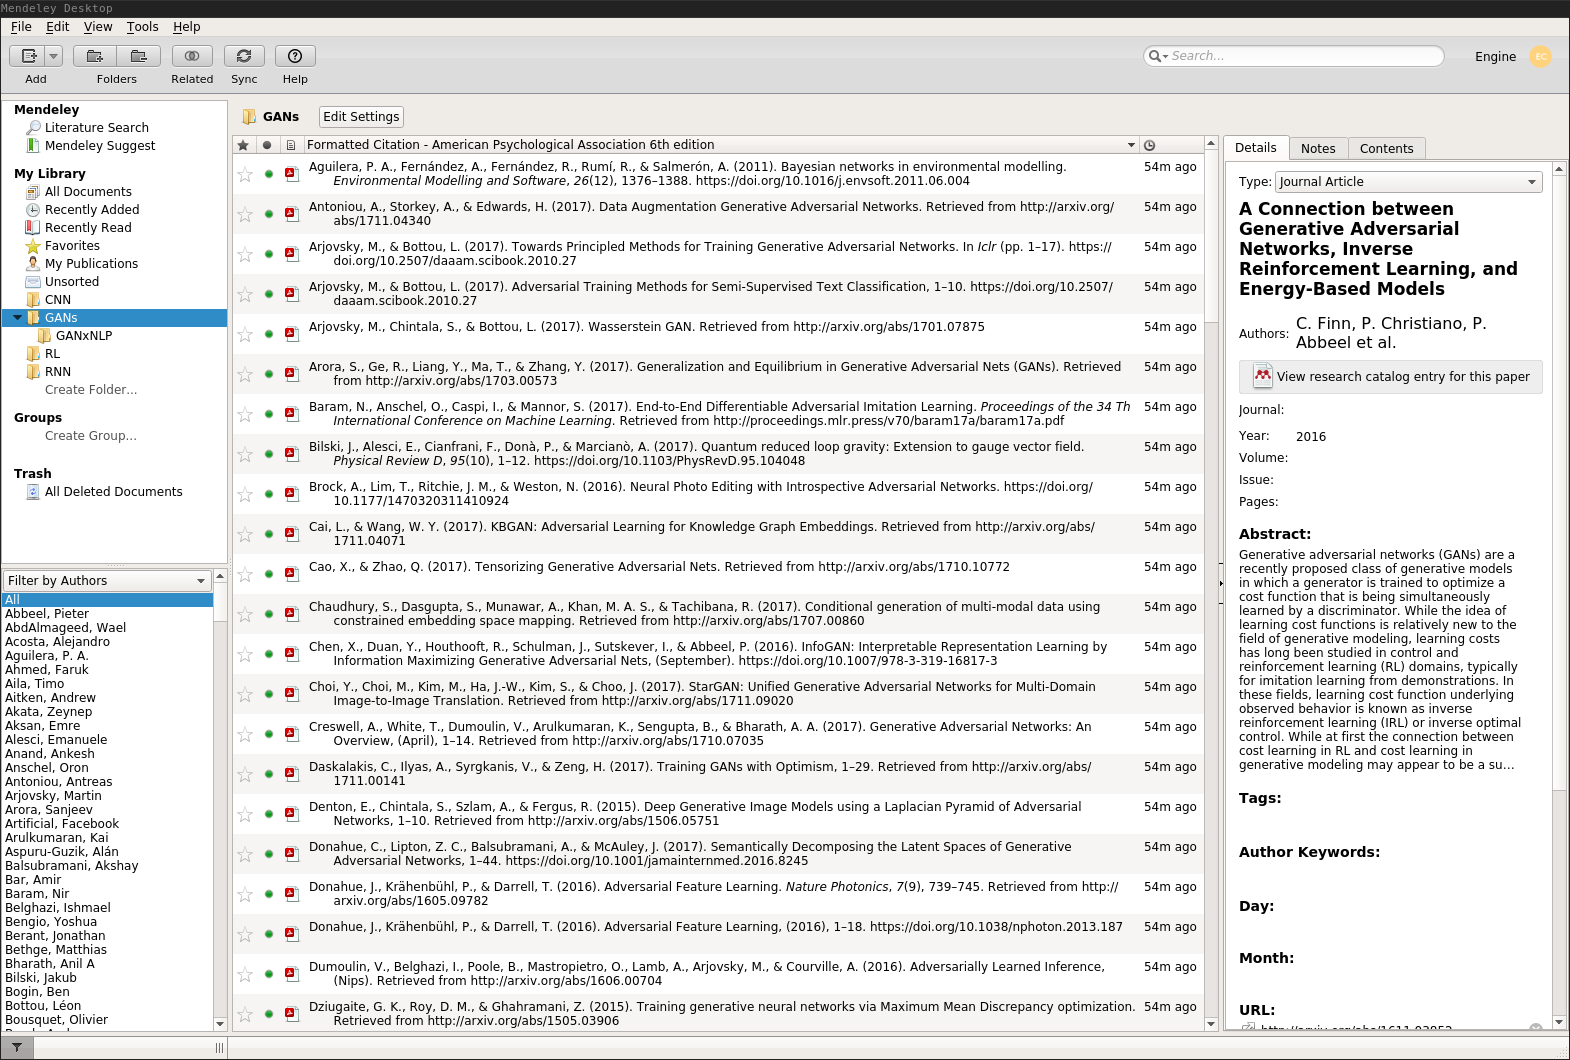
Task: Select All Documents in My Library
Action: point(88,192)
